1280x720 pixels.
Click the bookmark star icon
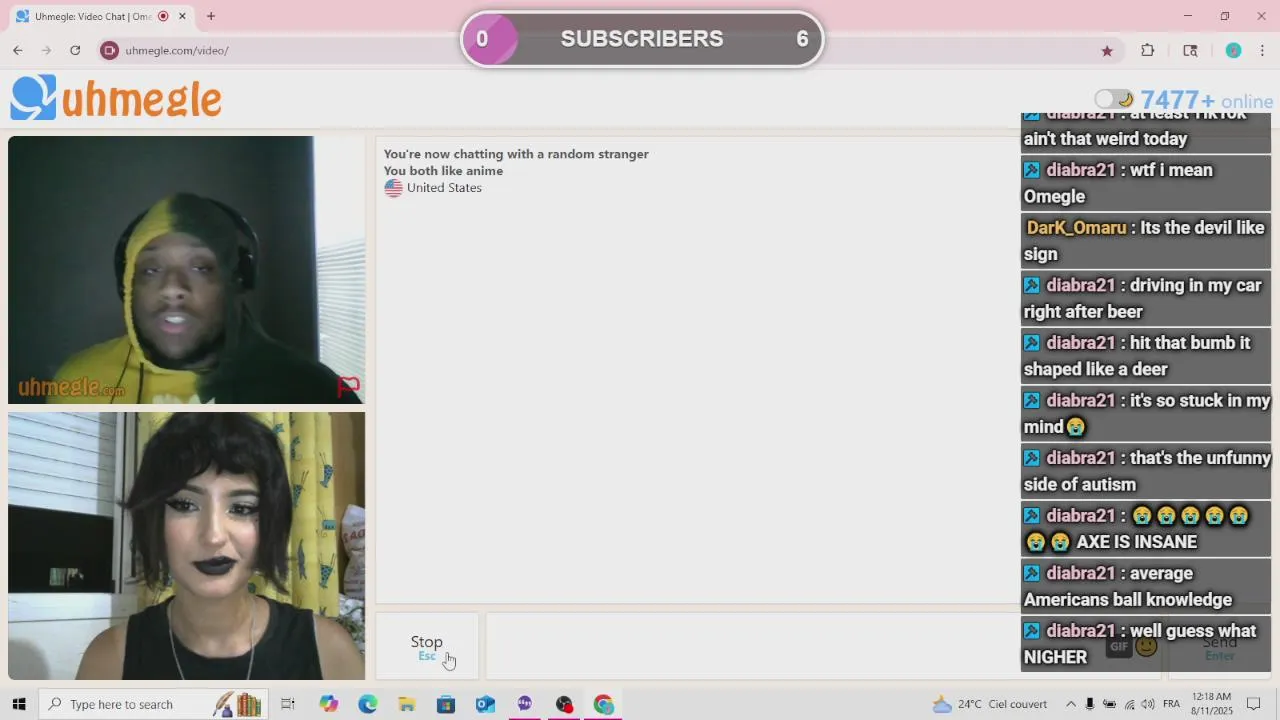point(1107,50)
